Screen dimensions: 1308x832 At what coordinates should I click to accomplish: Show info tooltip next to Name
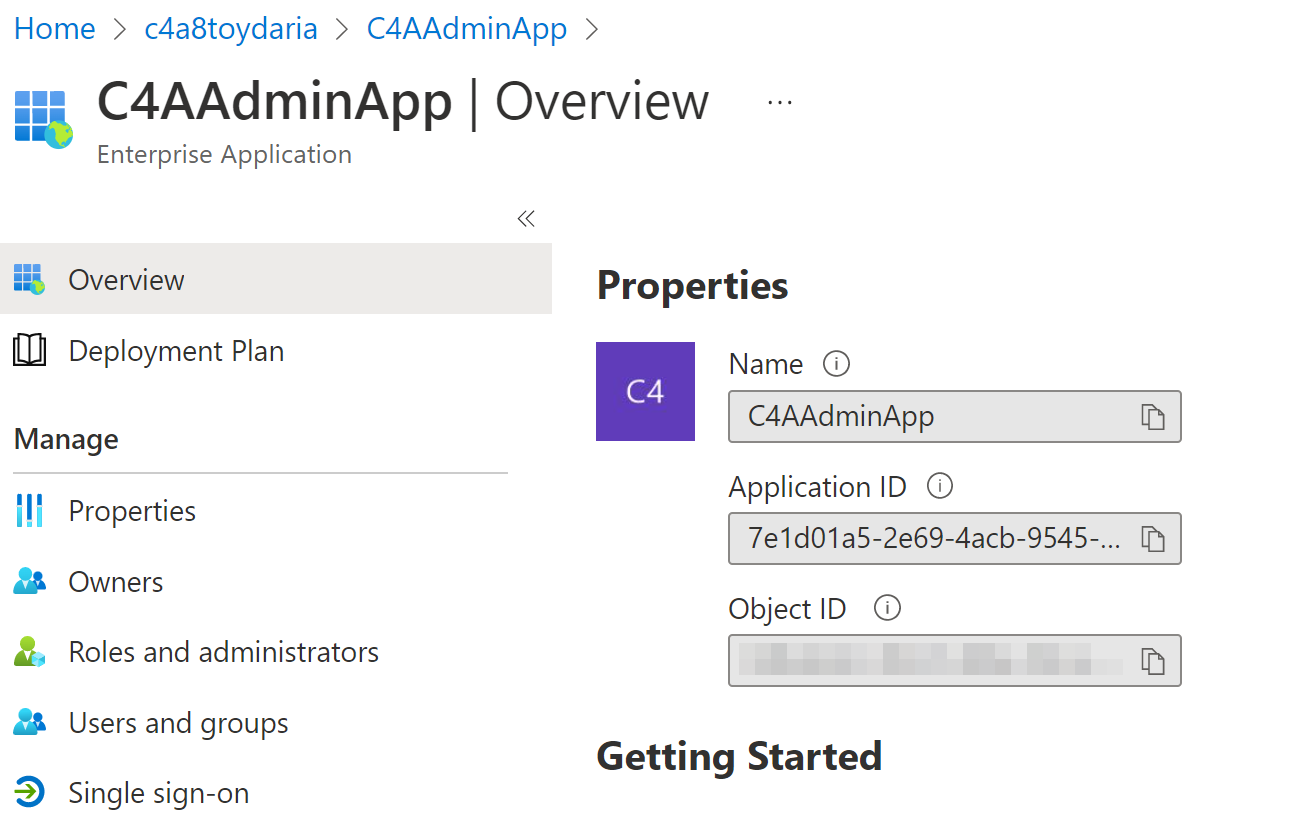(836, 364)
